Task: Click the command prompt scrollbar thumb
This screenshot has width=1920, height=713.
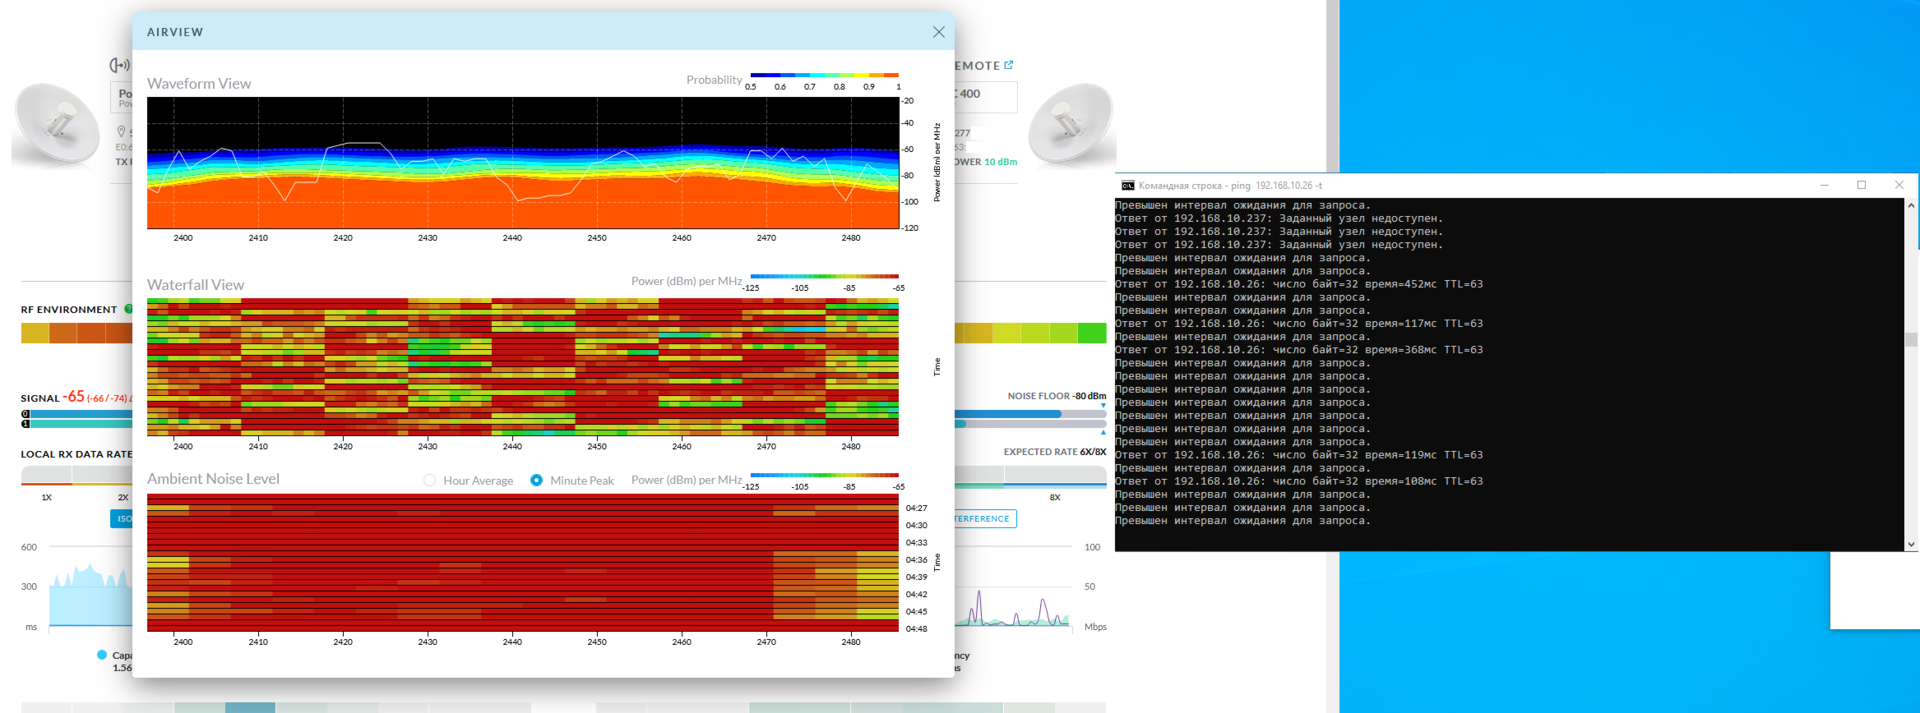Action: click(1911, 340)
